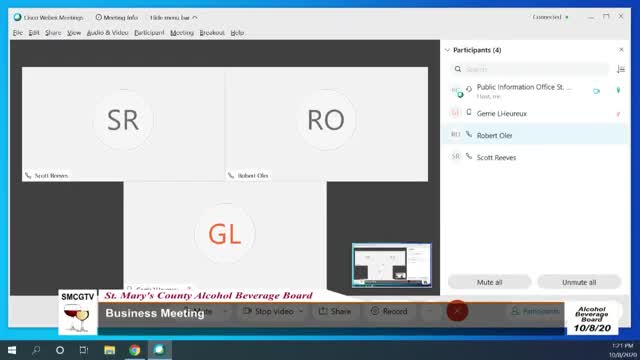Click the sort participants icon
This screenshot has height=360, width=640.
[621, 69]
